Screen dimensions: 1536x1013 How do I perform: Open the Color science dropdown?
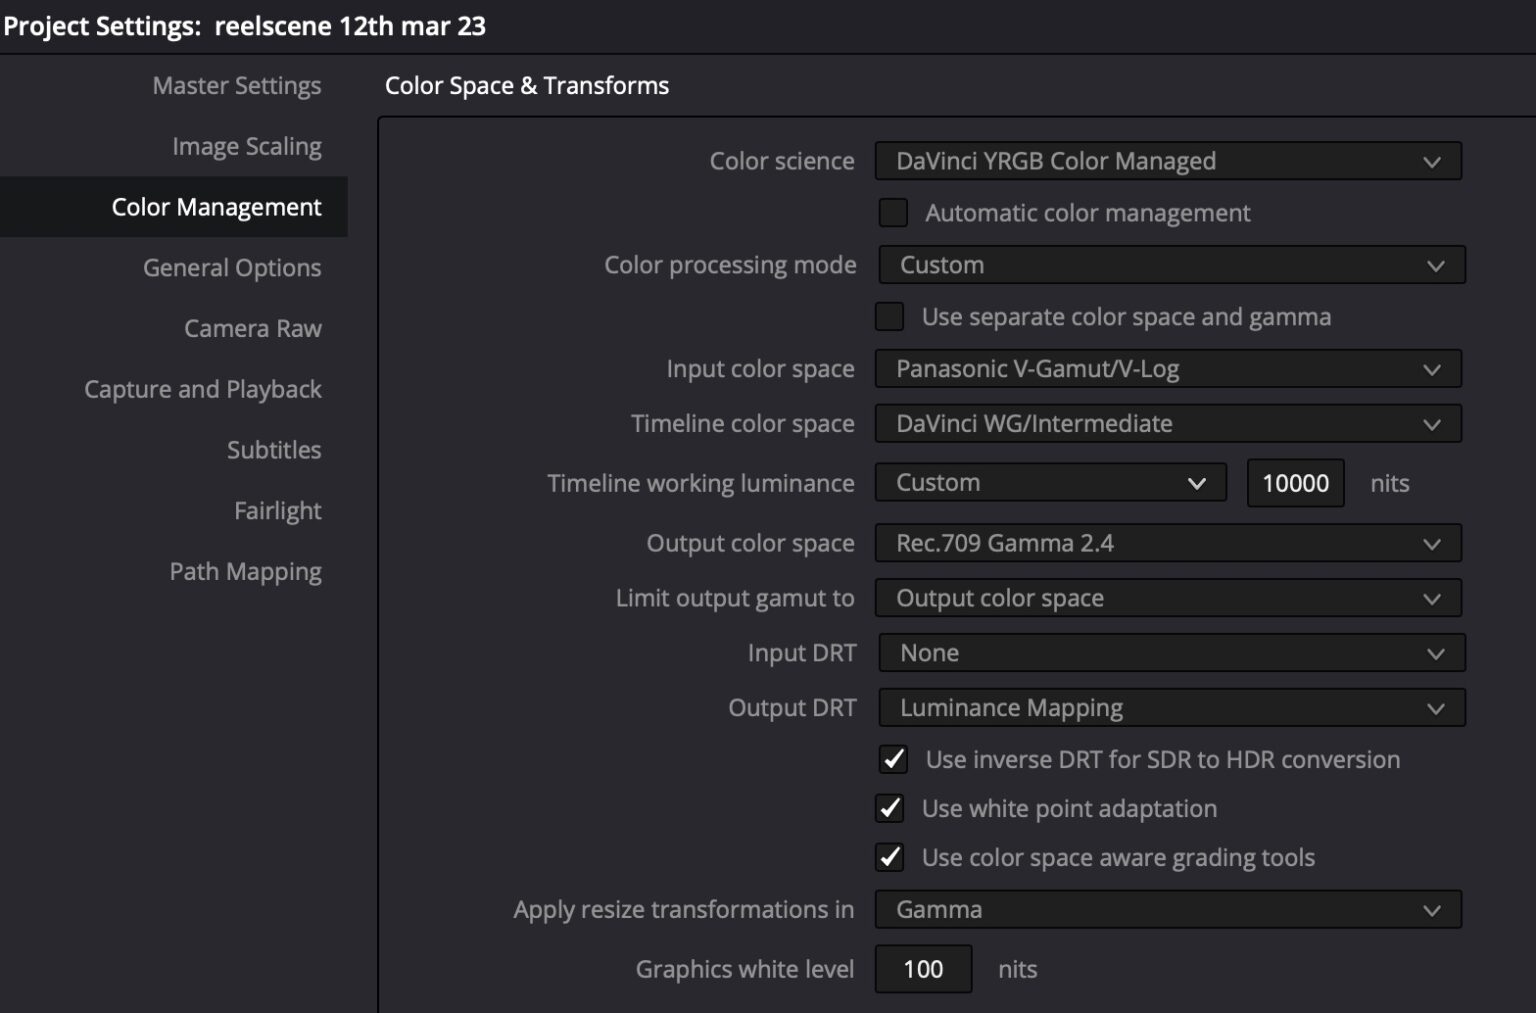click(1166, 161)
